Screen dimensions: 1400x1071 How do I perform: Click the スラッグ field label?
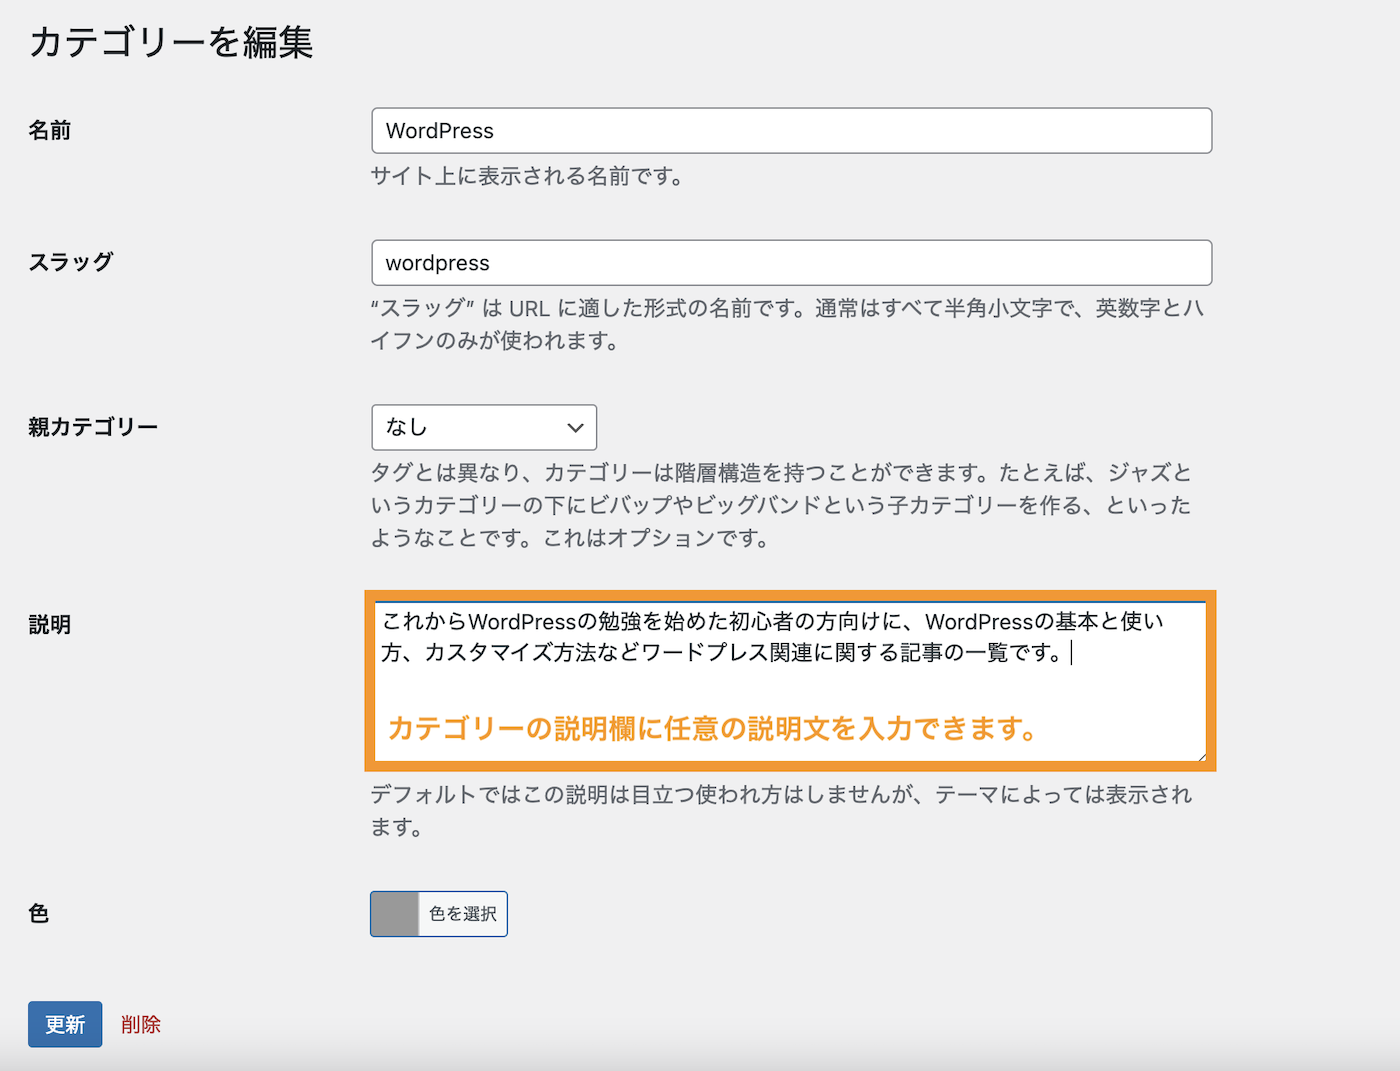[x=70, y=262]
